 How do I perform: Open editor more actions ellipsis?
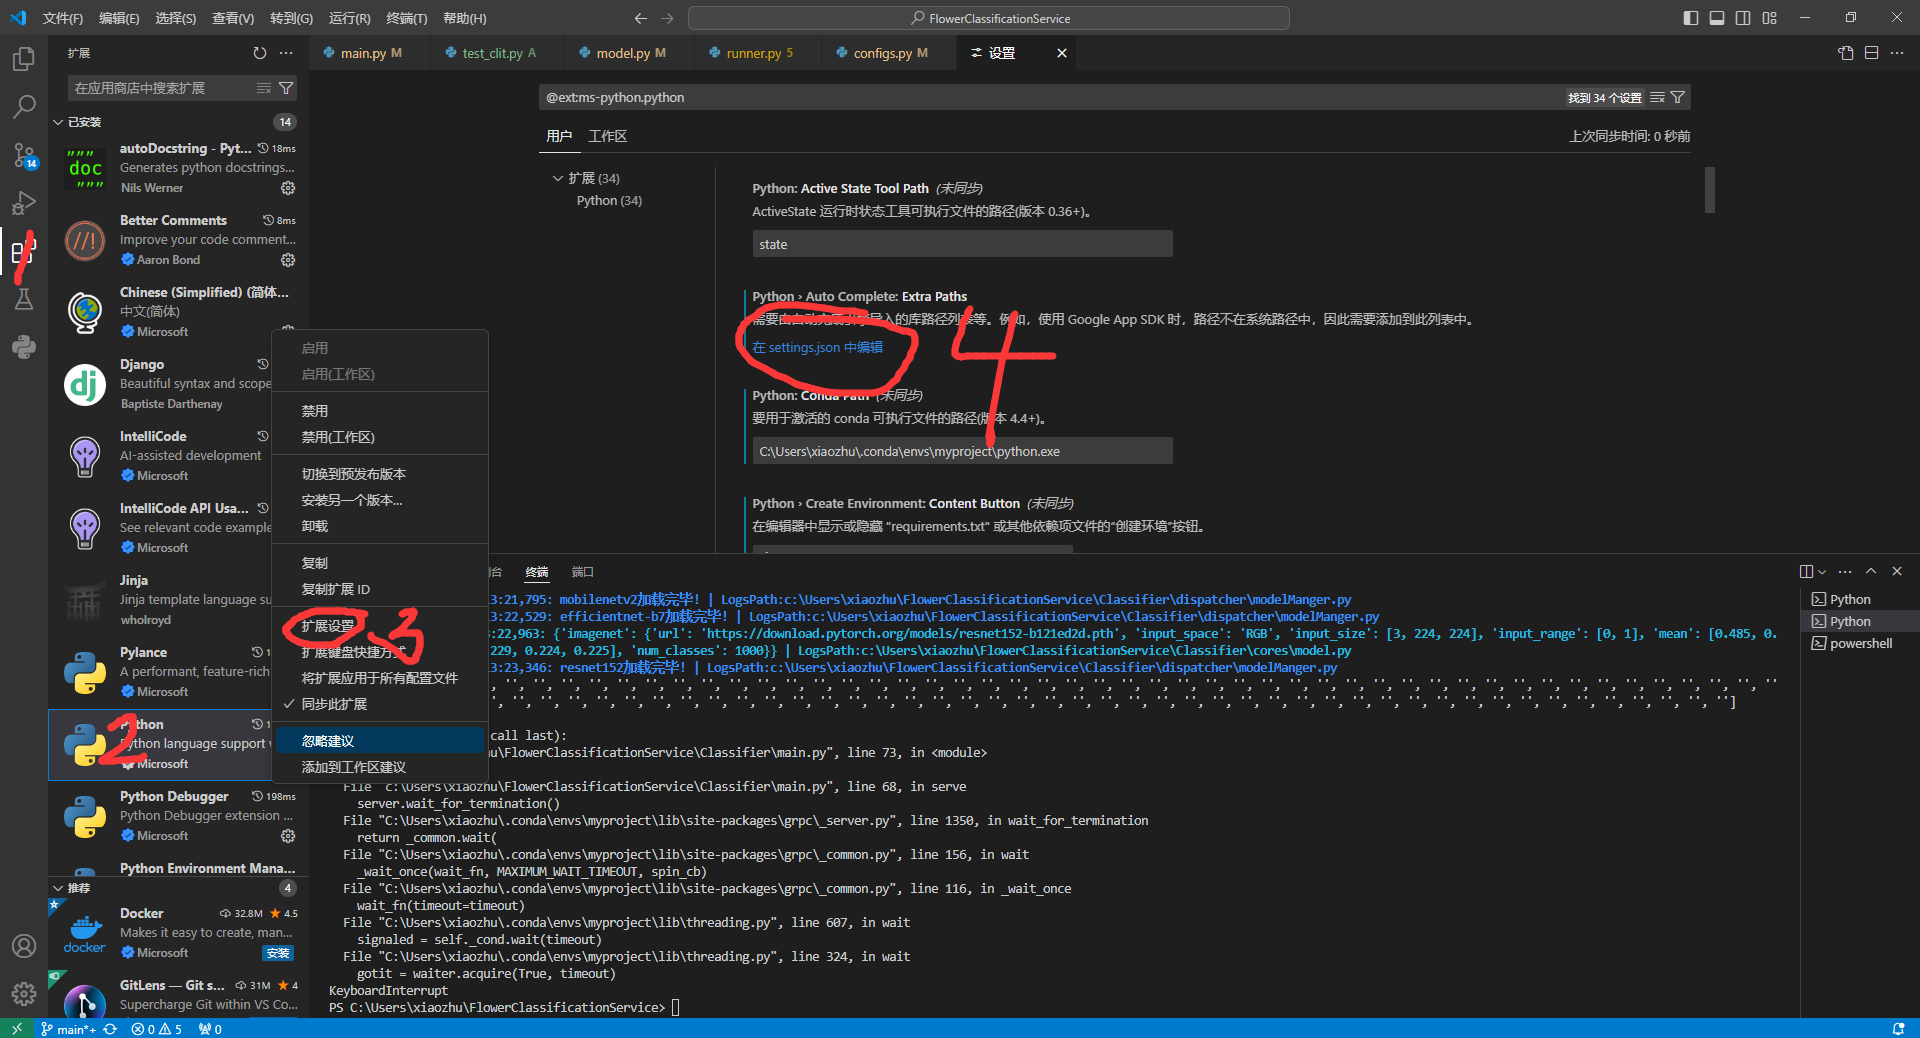[1897, 53]
